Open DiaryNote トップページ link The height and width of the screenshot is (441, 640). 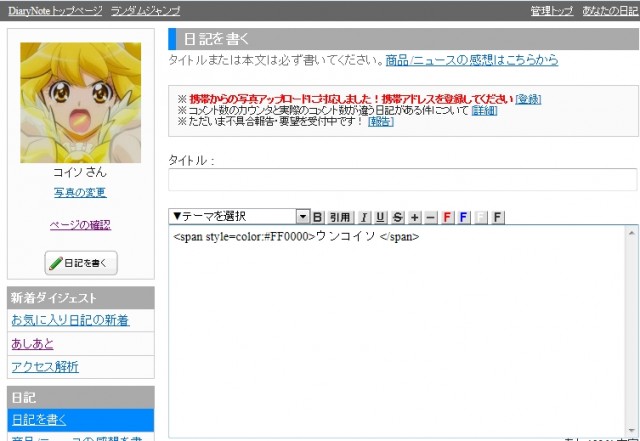click(x=55, y=11)
